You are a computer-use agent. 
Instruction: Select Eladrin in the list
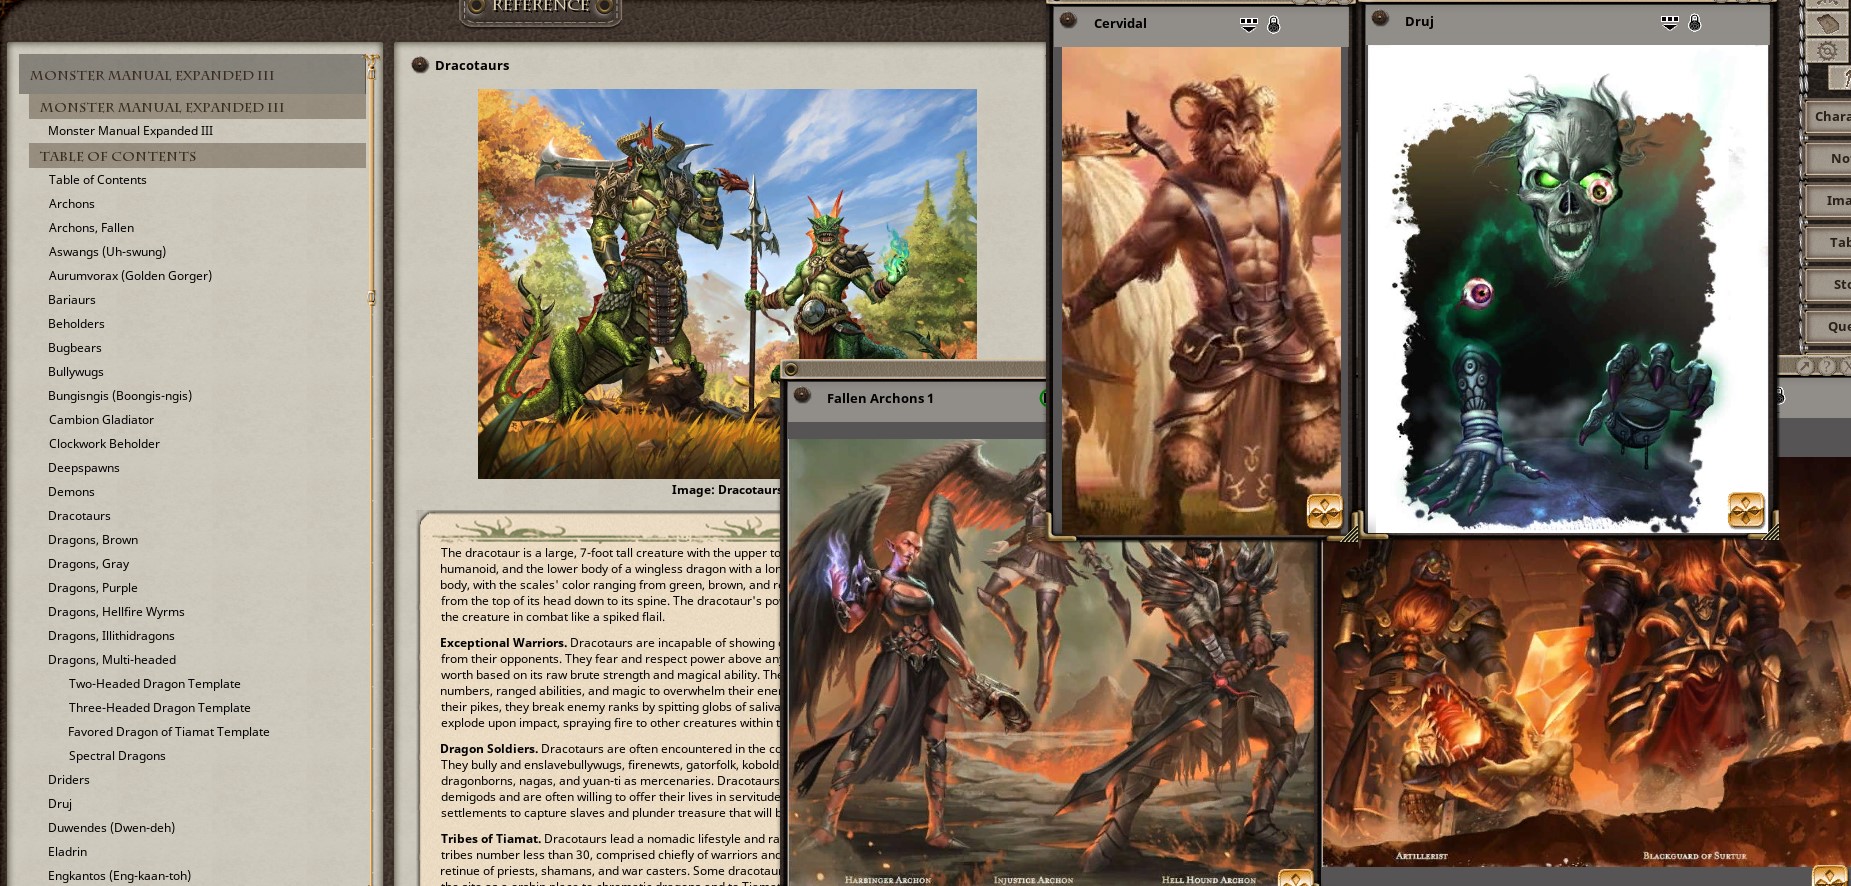(x=67, y=852)
